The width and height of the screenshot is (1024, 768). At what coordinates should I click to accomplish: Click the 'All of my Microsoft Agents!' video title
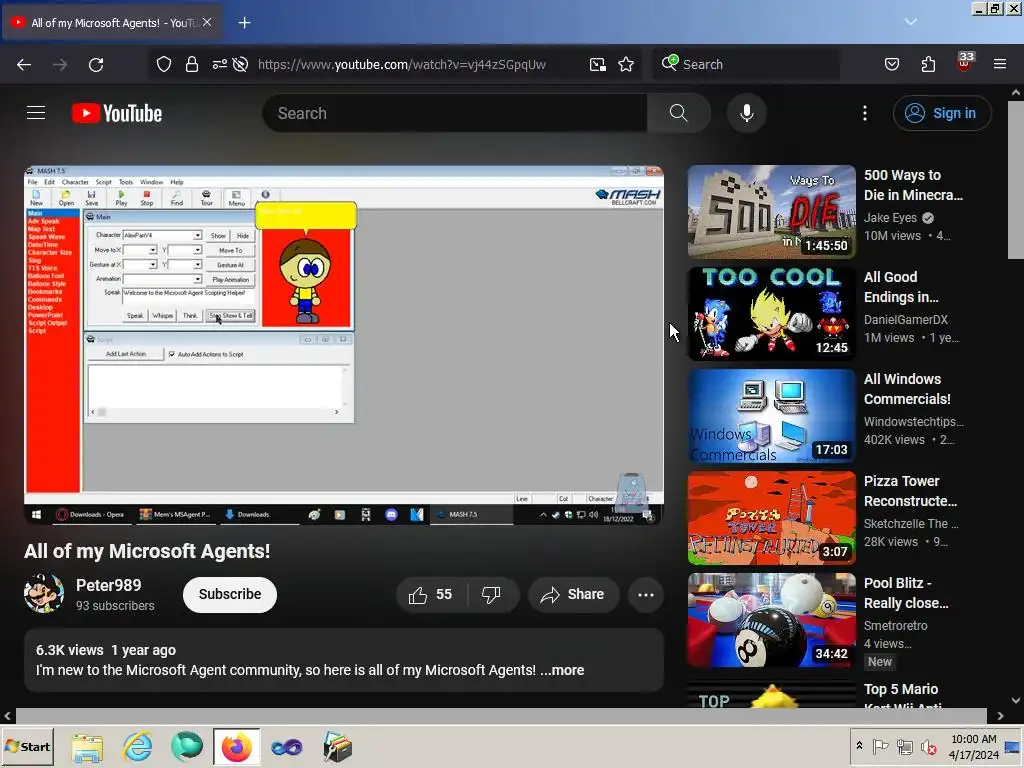click(x=147, y=551)
